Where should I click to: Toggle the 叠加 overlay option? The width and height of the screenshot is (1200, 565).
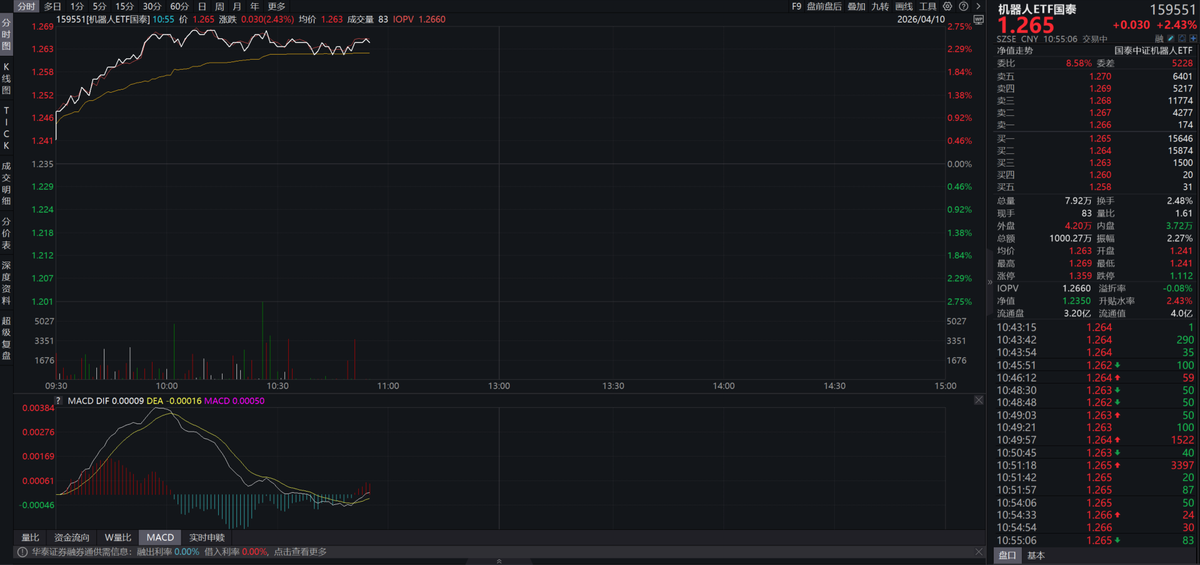point(856,6)
